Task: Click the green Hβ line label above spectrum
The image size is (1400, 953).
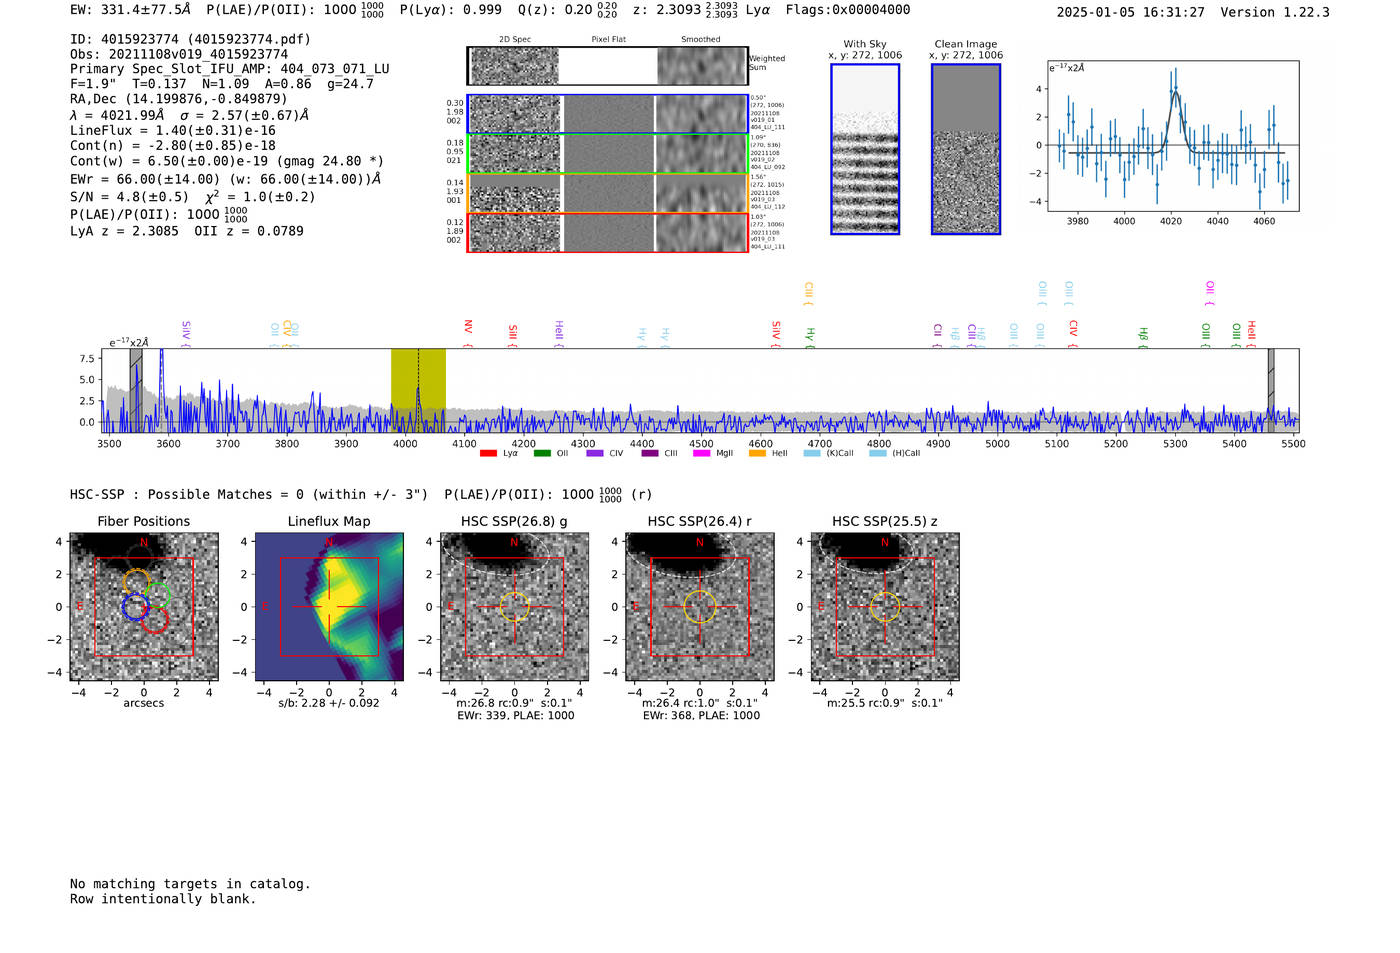Action: 1143,336
